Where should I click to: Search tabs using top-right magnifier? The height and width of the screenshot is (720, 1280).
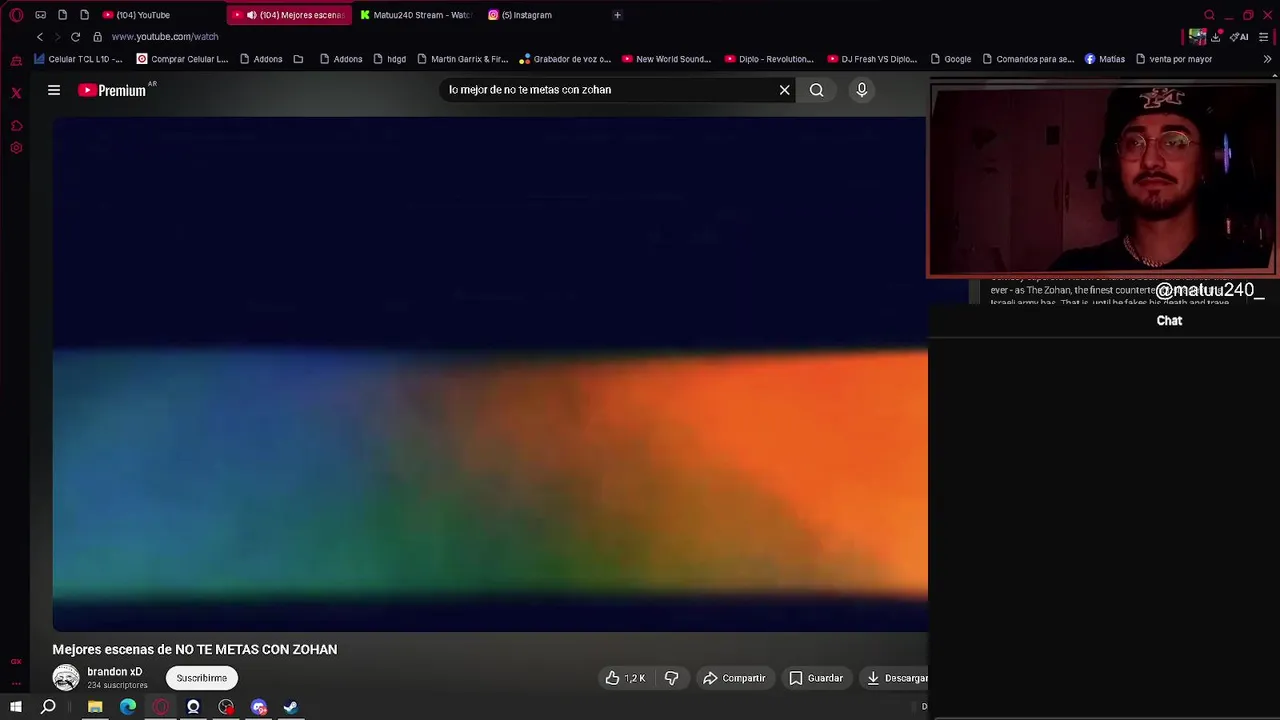pos(1209,15)
